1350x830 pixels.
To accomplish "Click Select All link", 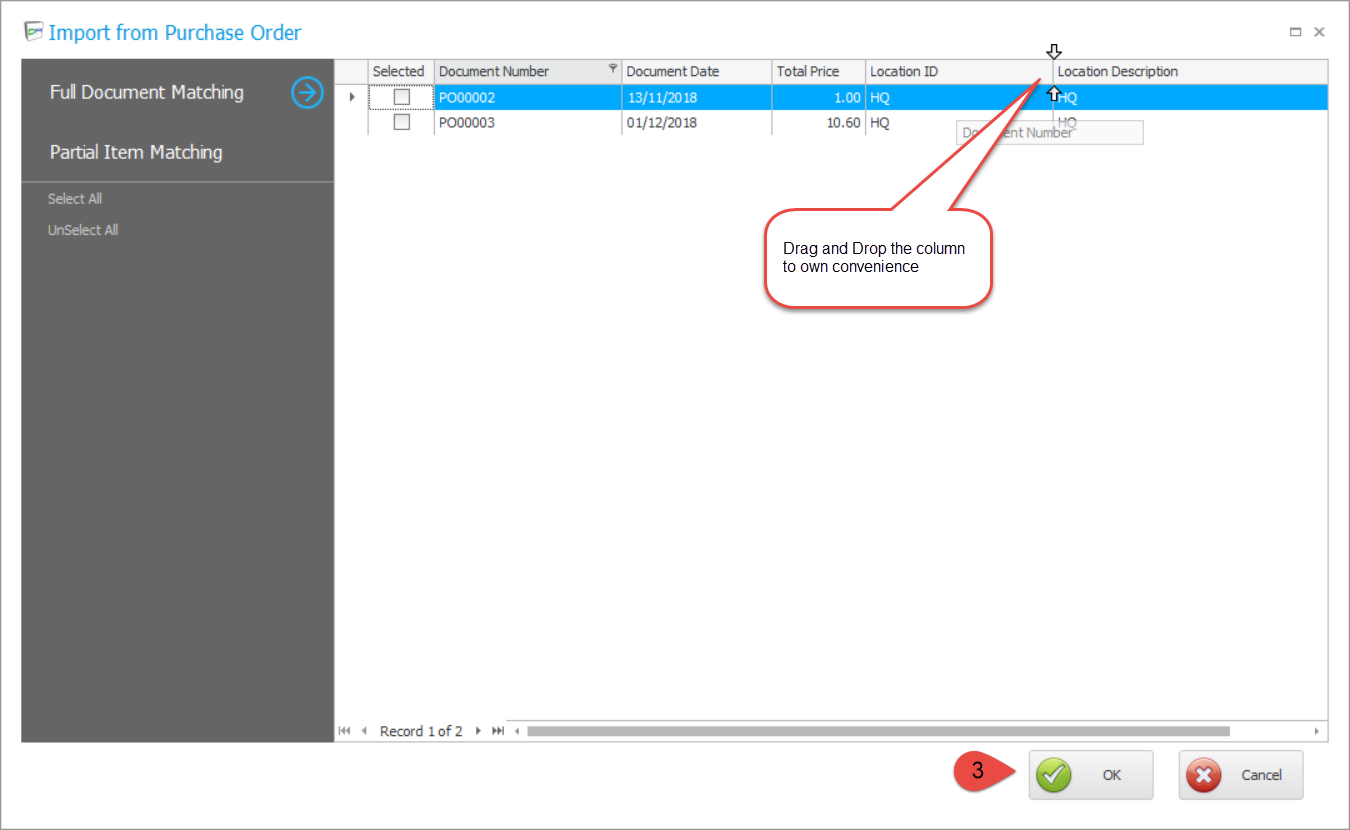I will pos(75,199).
